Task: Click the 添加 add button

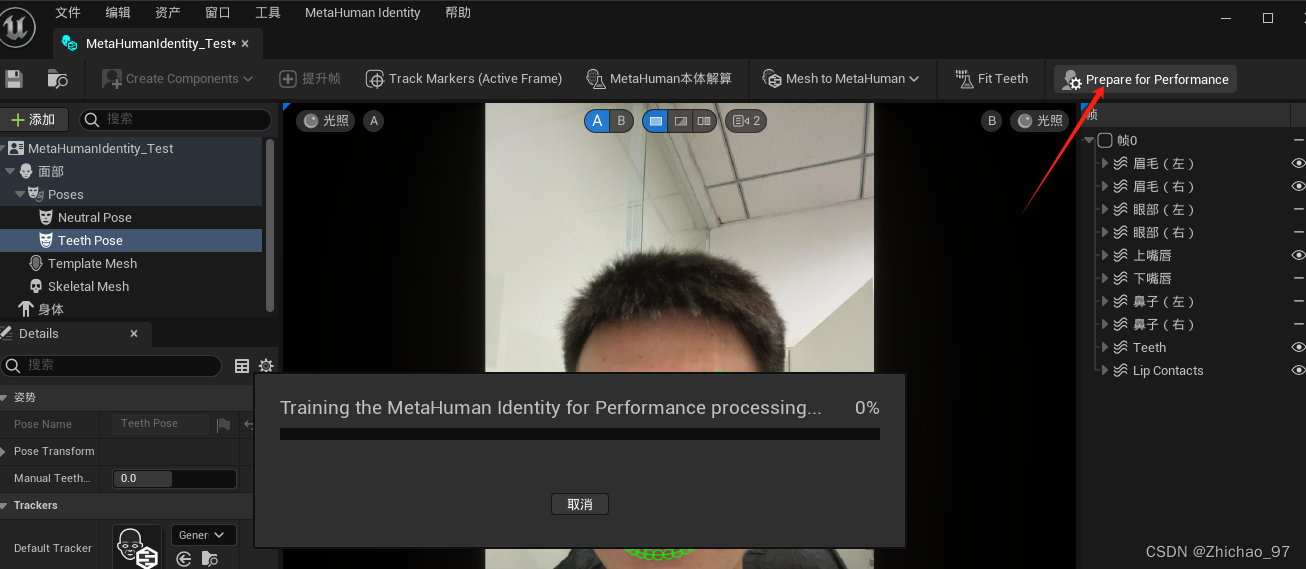Action: [34, 119]
